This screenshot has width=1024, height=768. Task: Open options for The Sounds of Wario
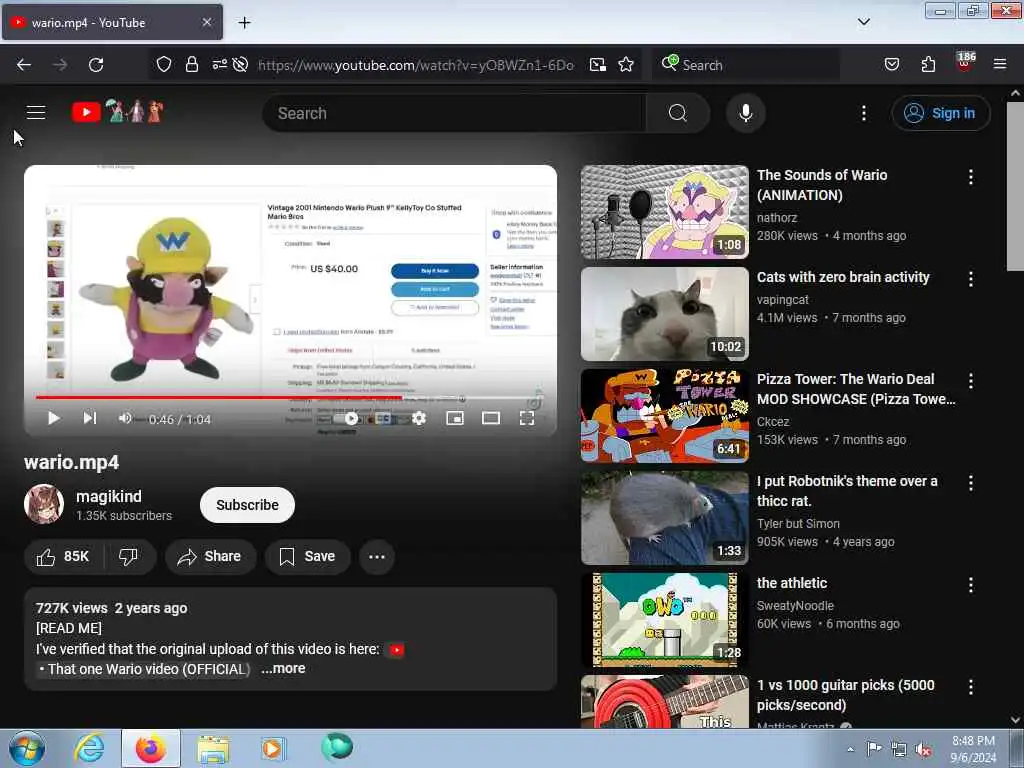[970, 177]
